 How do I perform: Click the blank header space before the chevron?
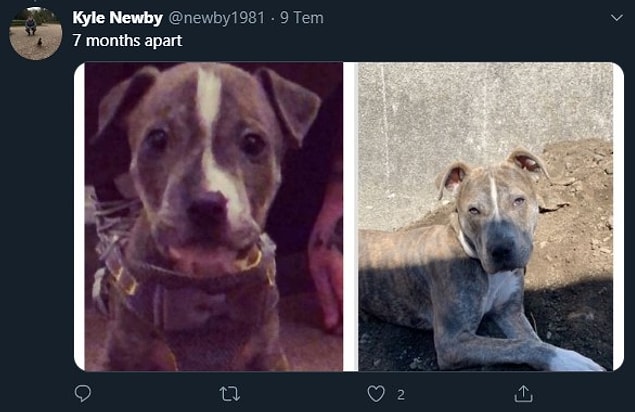(466, 18)
